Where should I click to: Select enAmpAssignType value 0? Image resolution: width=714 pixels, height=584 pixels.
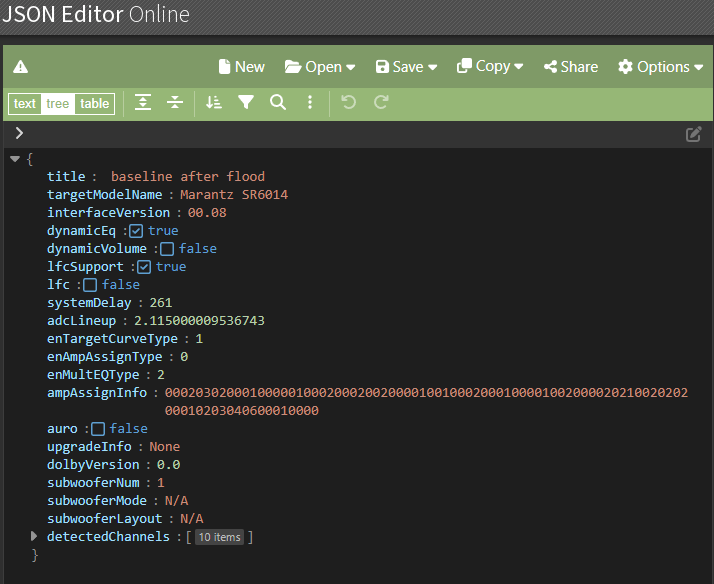pos(184,356)
